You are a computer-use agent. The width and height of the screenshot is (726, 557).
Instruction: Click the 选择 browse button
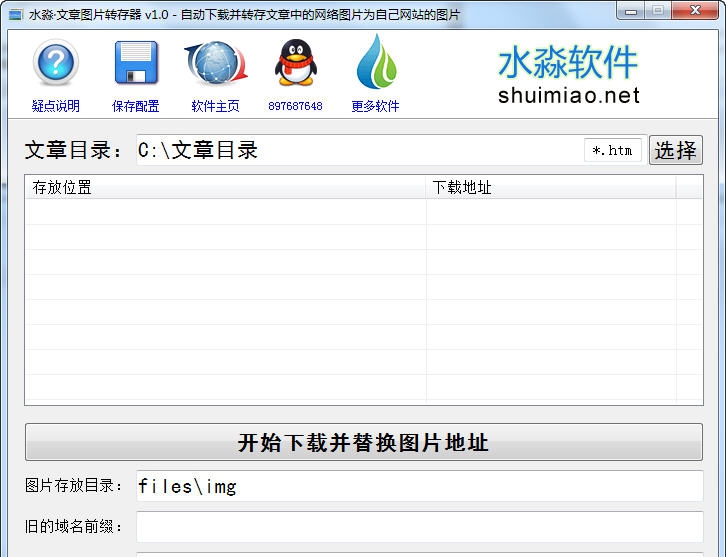[676, 150]
